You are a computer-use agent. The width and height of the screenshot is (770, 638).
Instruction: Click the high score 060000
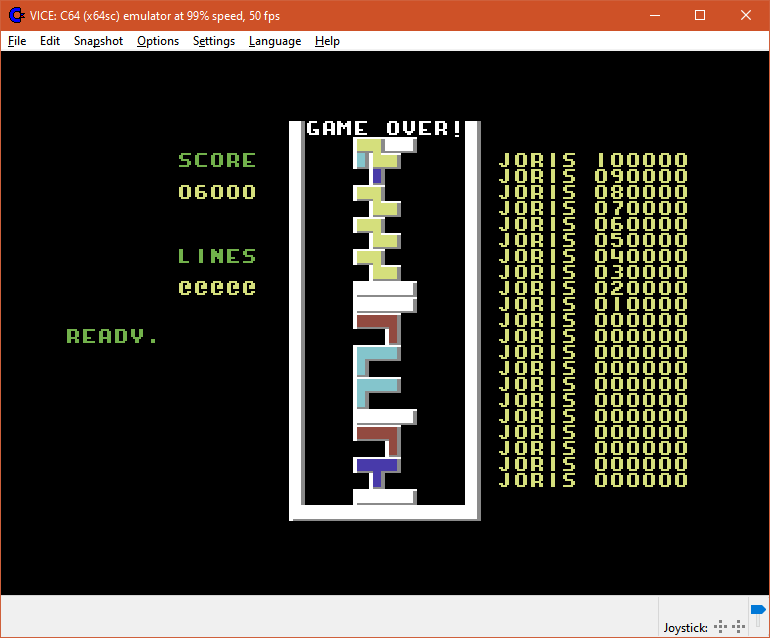641,224
